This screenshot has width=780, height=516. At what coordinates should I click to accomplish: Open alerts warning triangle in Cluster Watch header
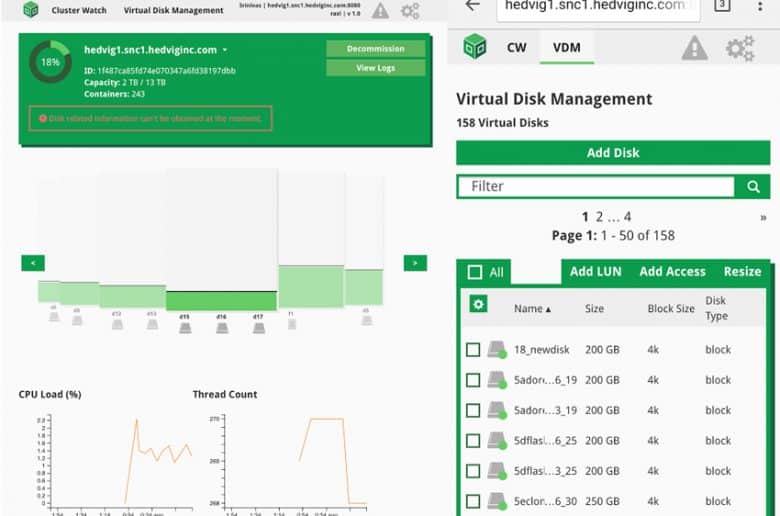(x=381, y=10)
